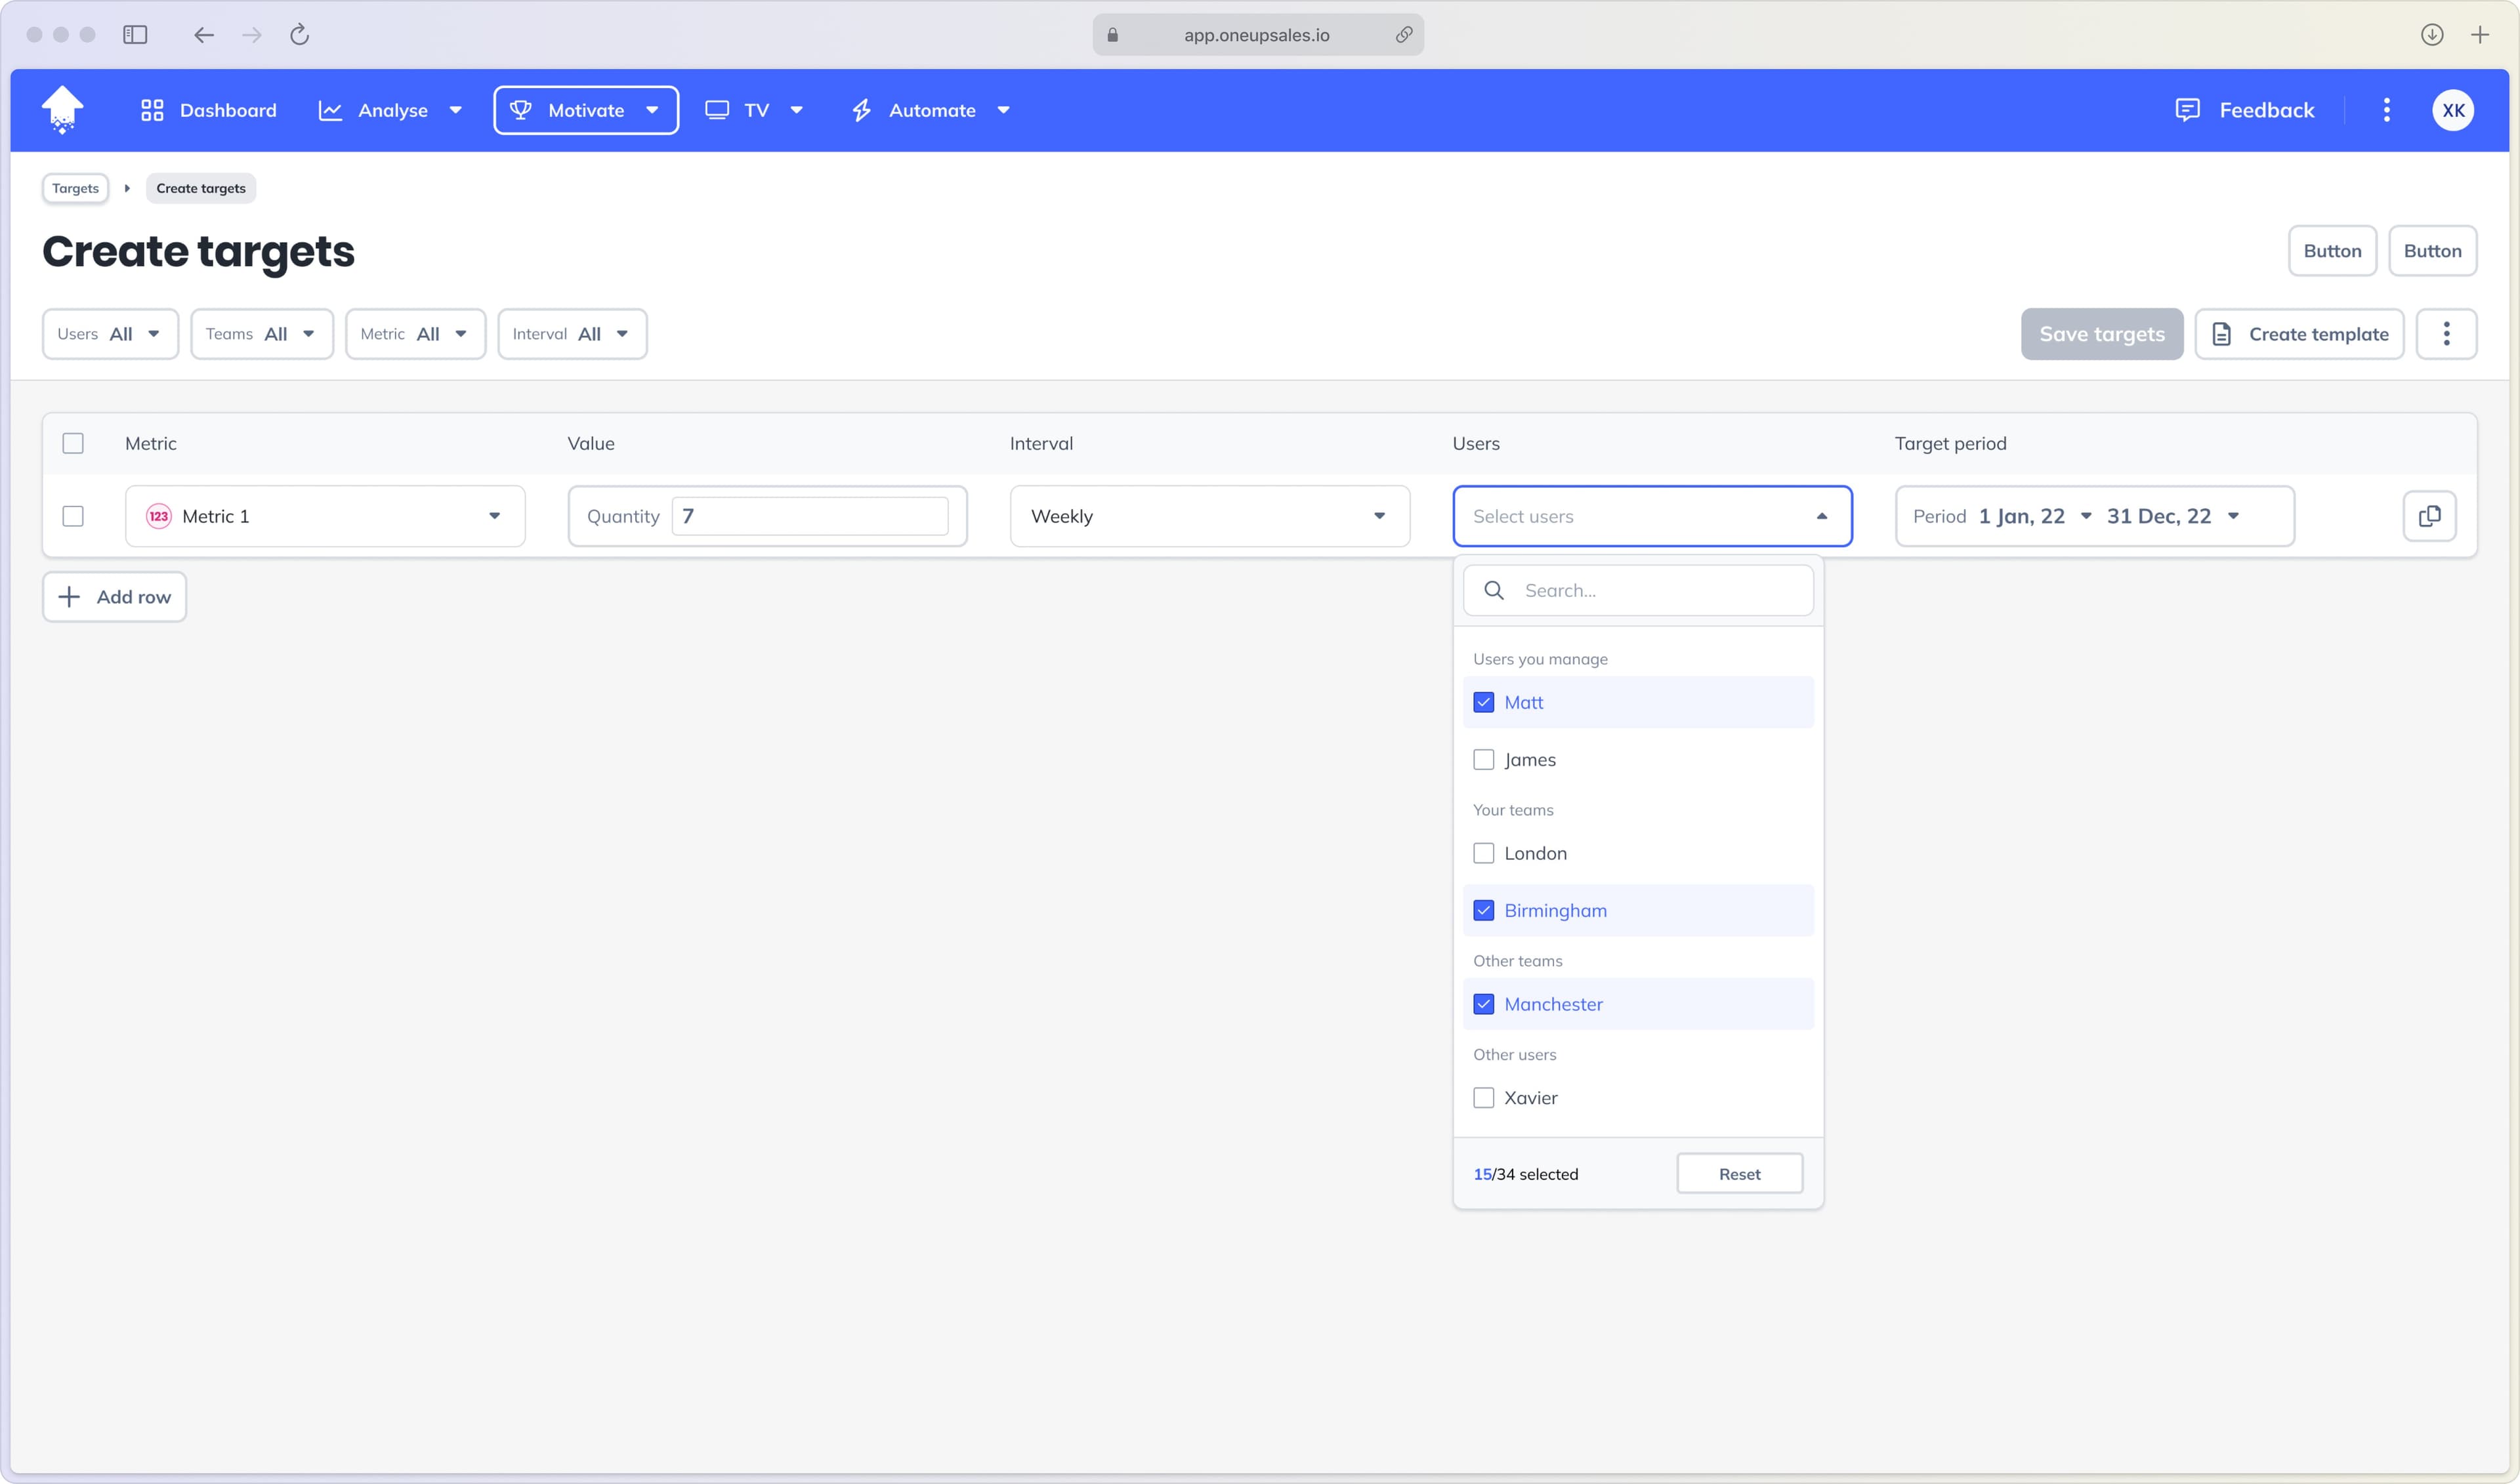2520x1484 pixels.
Task: Click Create template
Action: coord(2299,334)
